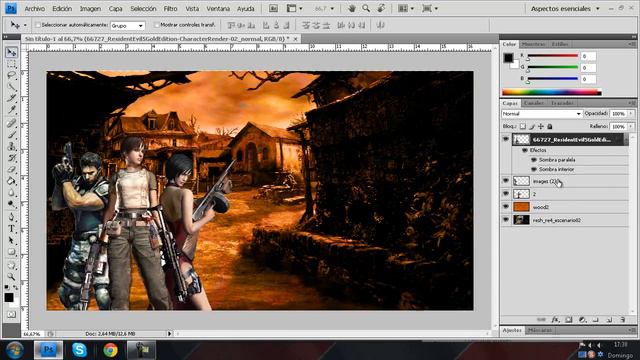Select the Path Selection tool
The width and height of the screenshot is (640, 360).
pos(11,240)
